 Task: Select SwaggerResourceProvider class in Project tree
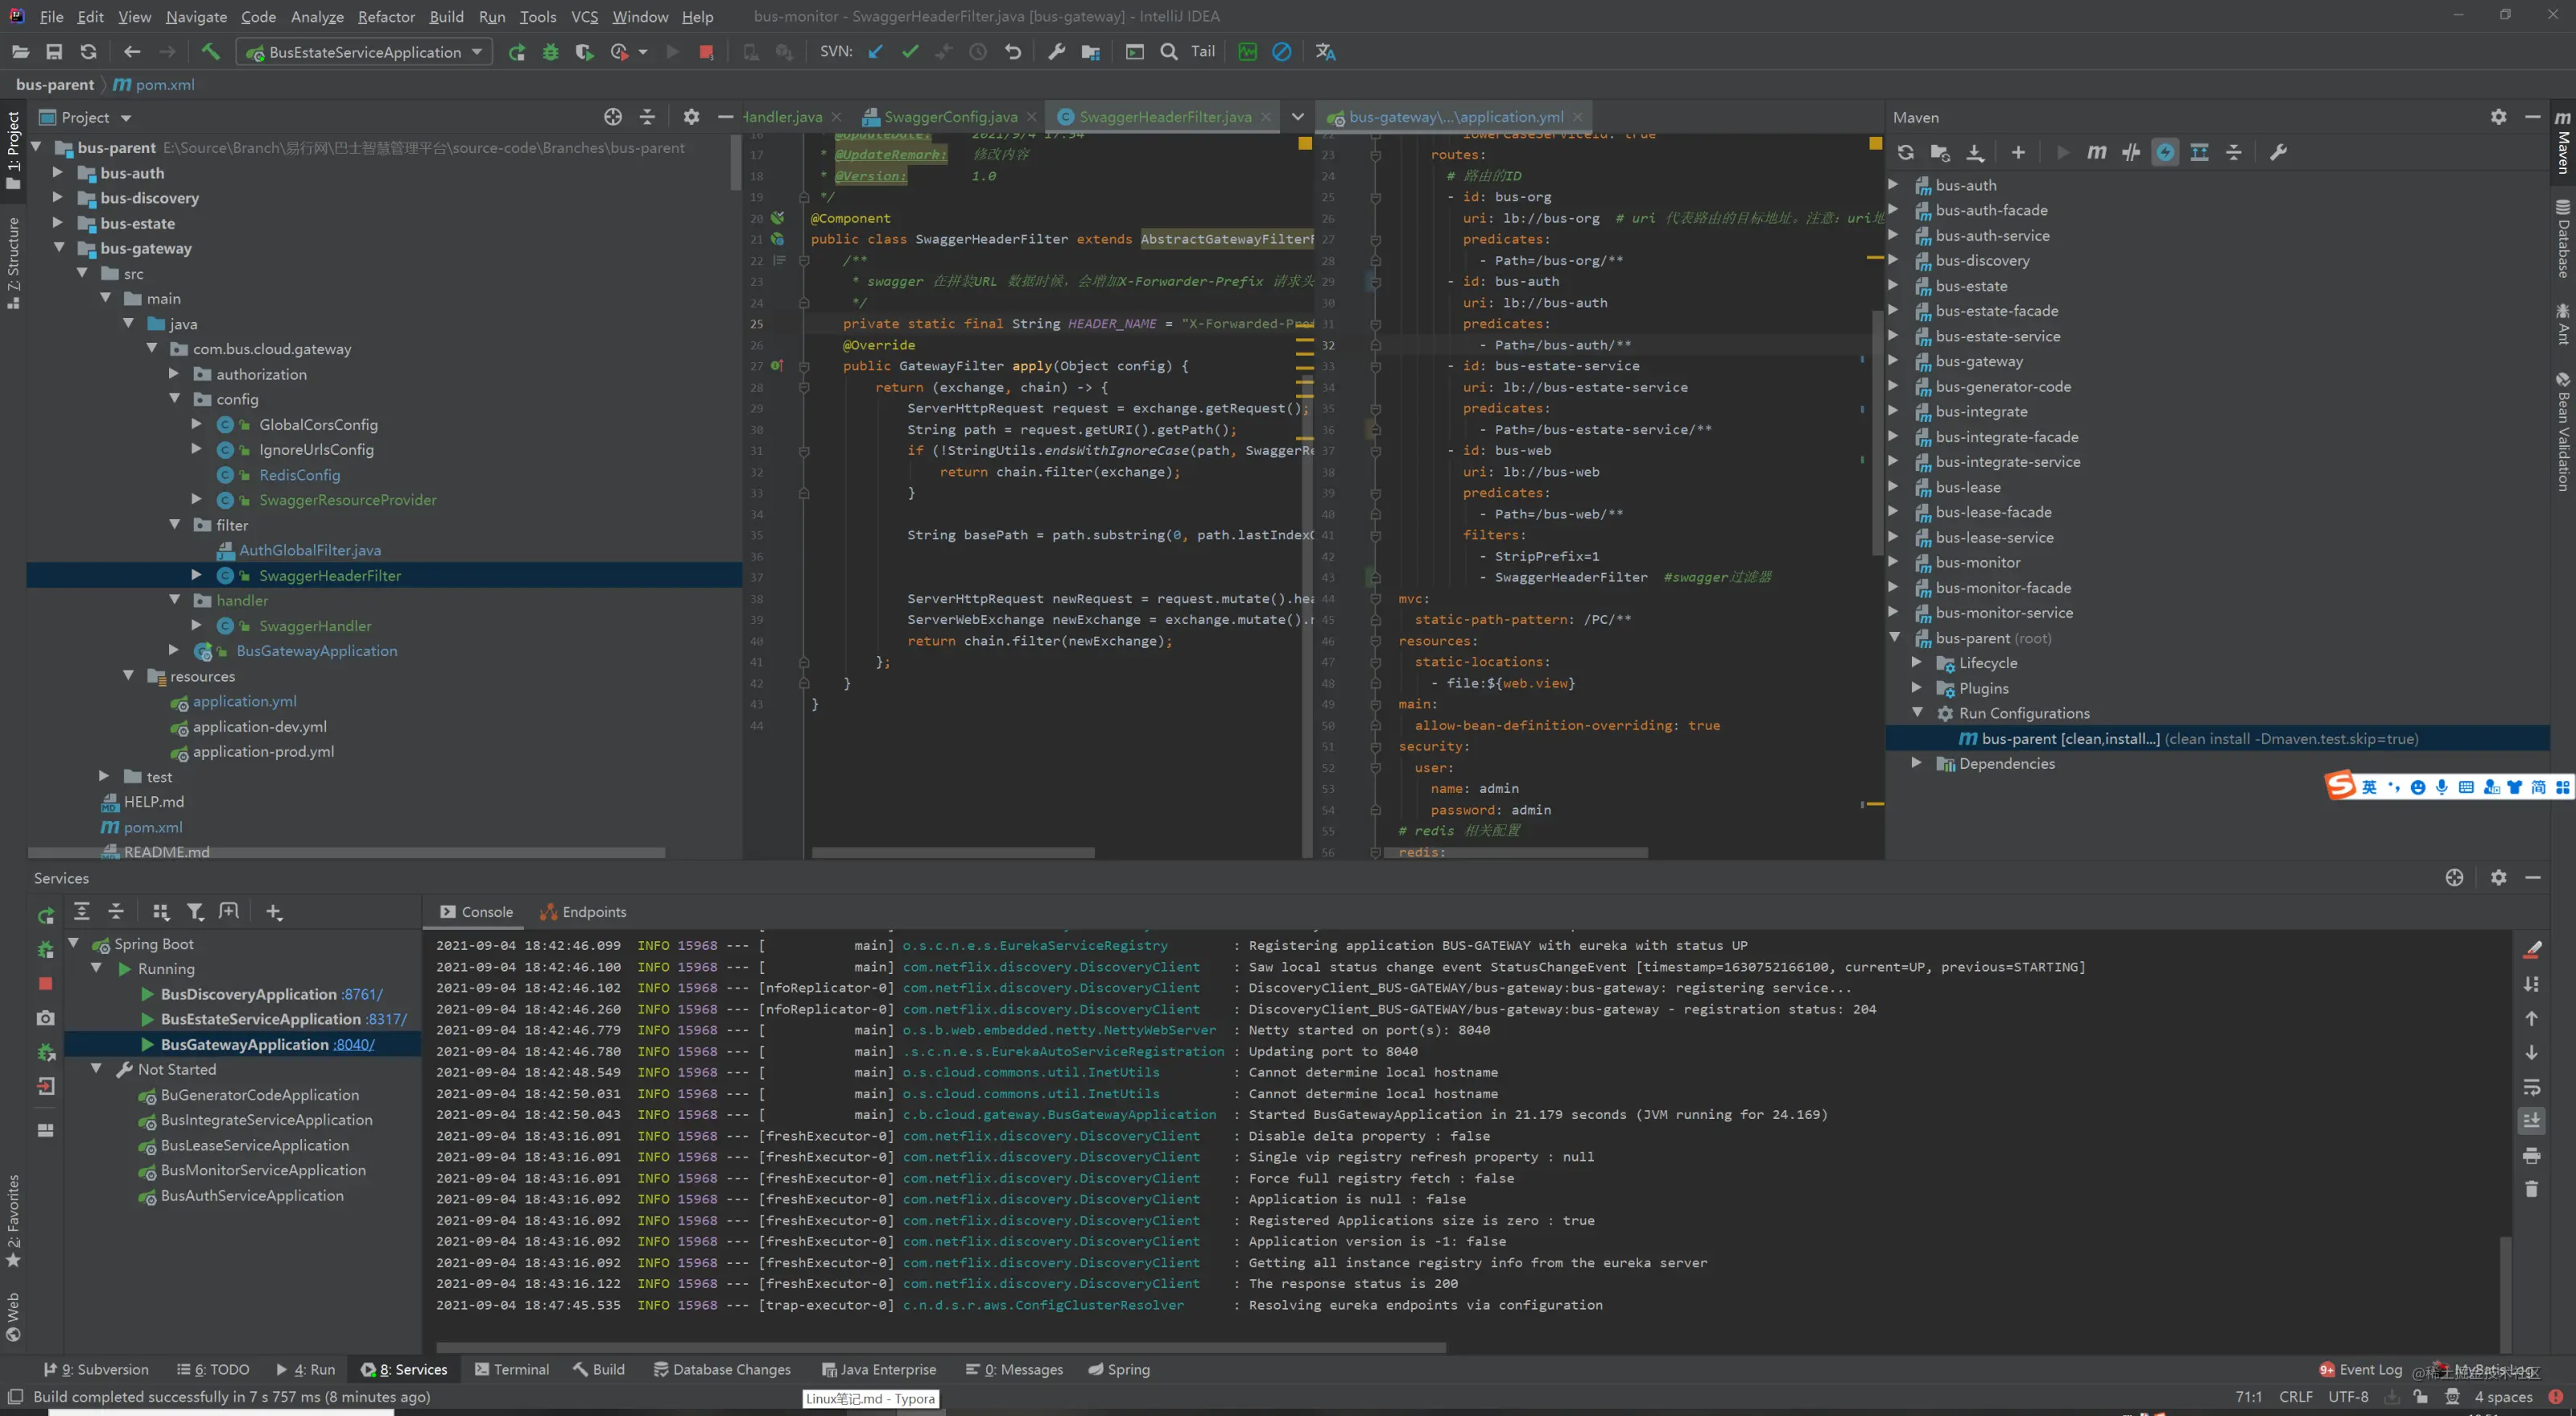click(x=347, y=500)
